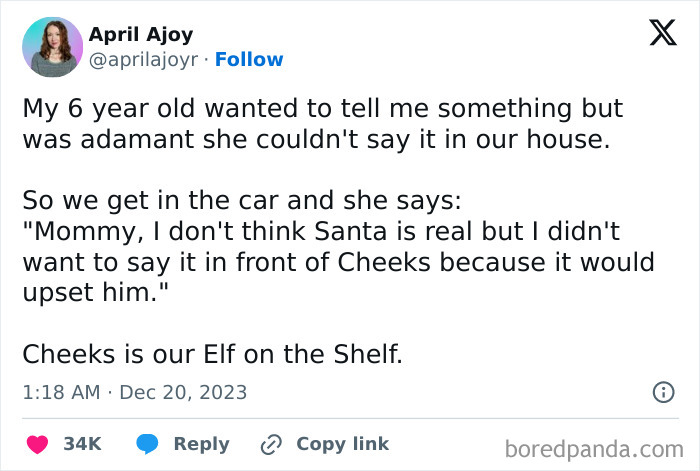
Task: Click the April Ajoy display name
Action: tap(140, 35)
